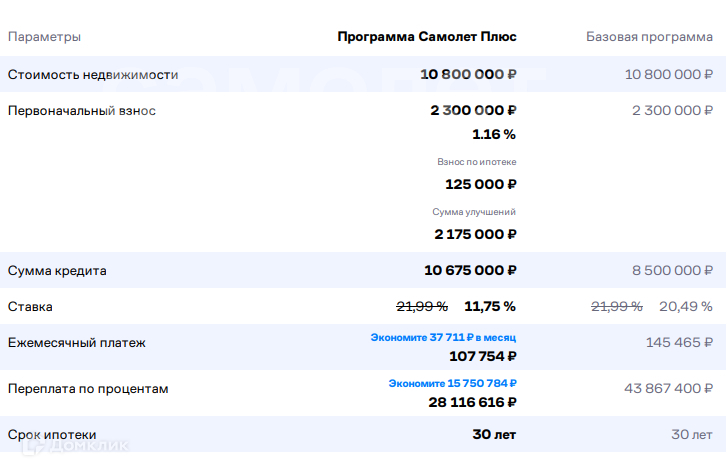Click the 'Срок ипотеки' row label
This screenshot has height=471, width=728.
(52, 434)
